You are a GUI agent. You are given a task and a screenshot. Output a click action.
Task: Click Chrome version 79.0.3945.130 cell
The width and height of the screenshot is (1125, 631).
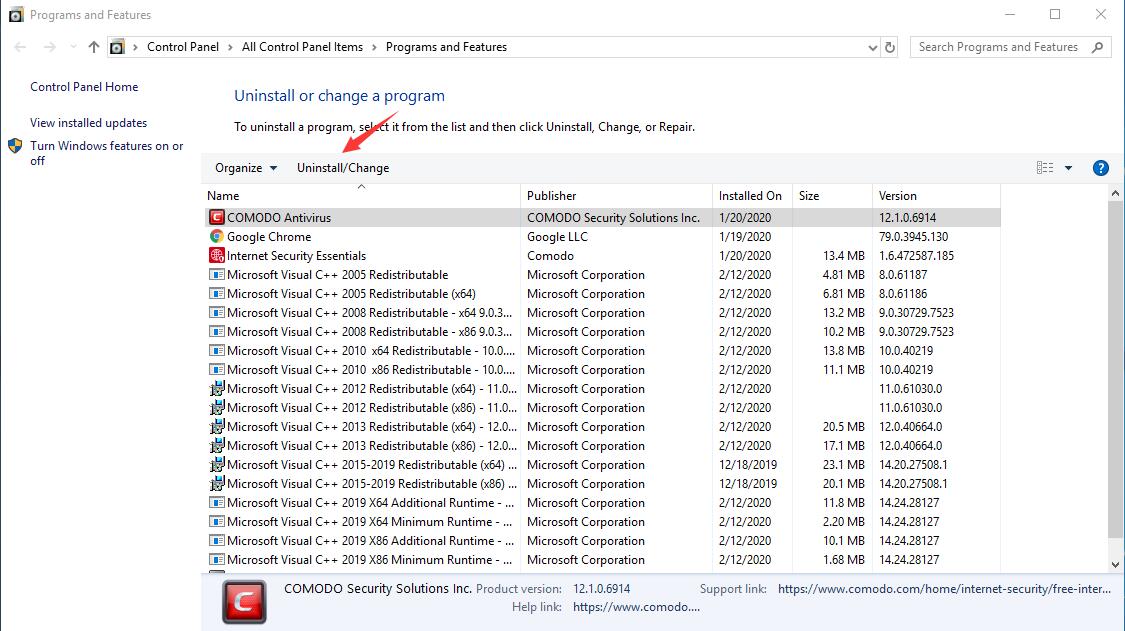pos(913,237)
